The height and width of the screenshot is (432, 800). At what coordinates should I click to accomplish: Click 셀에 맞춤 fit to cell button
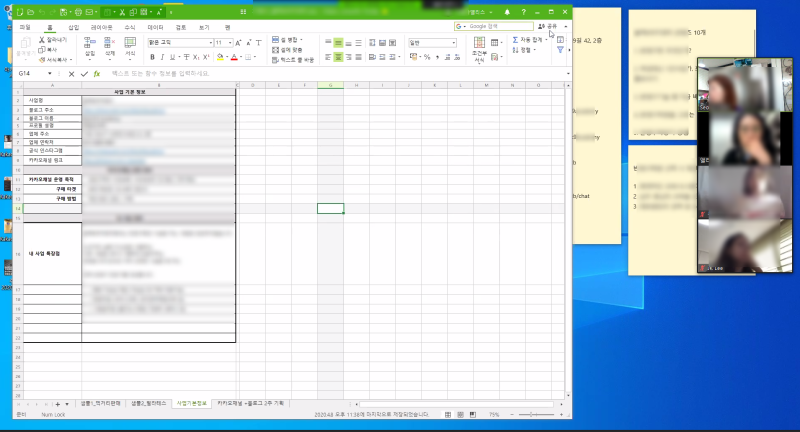(287, 50)
